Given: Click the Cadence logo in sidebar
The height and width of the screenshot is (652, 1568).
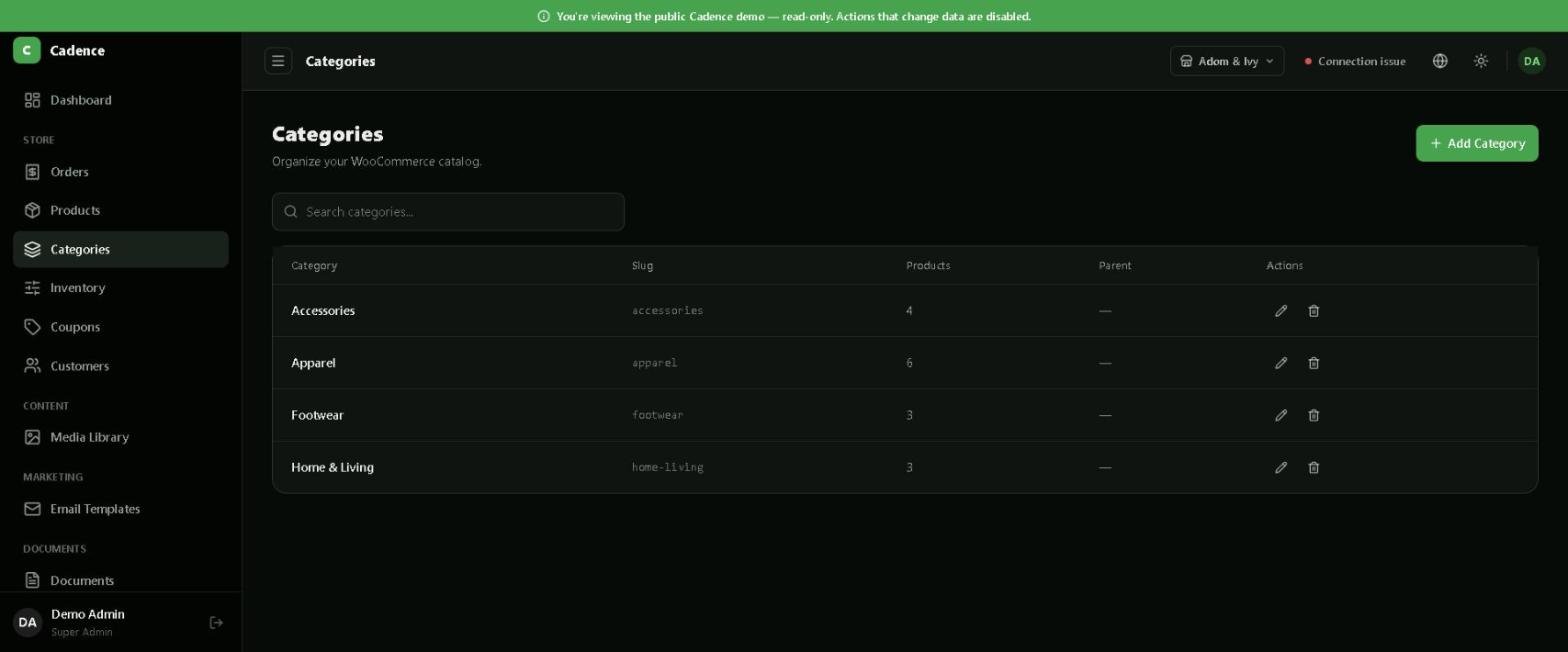Looking at the screenshot, I should point(27,50).
